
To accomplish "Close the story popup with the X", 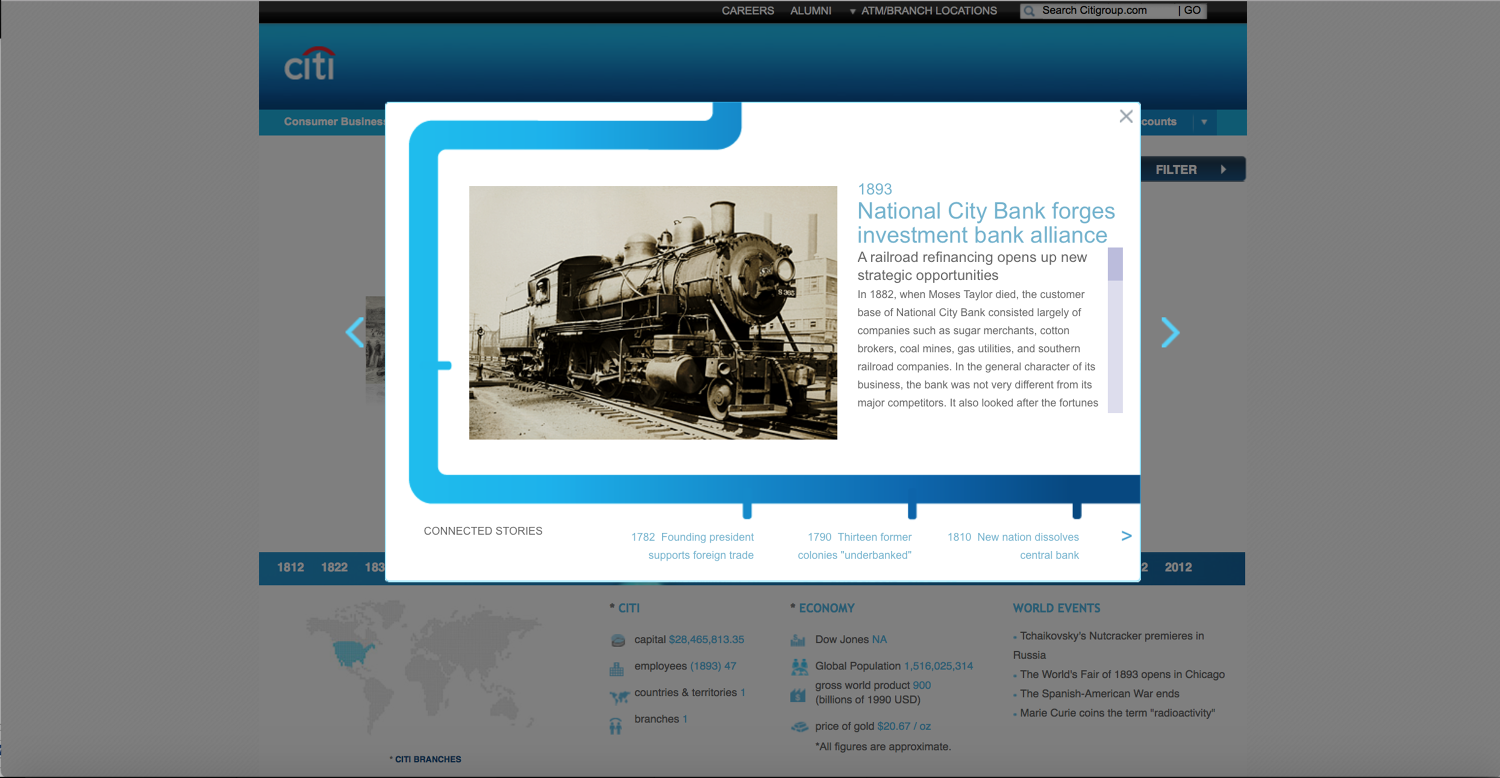I will (1126, 117).
